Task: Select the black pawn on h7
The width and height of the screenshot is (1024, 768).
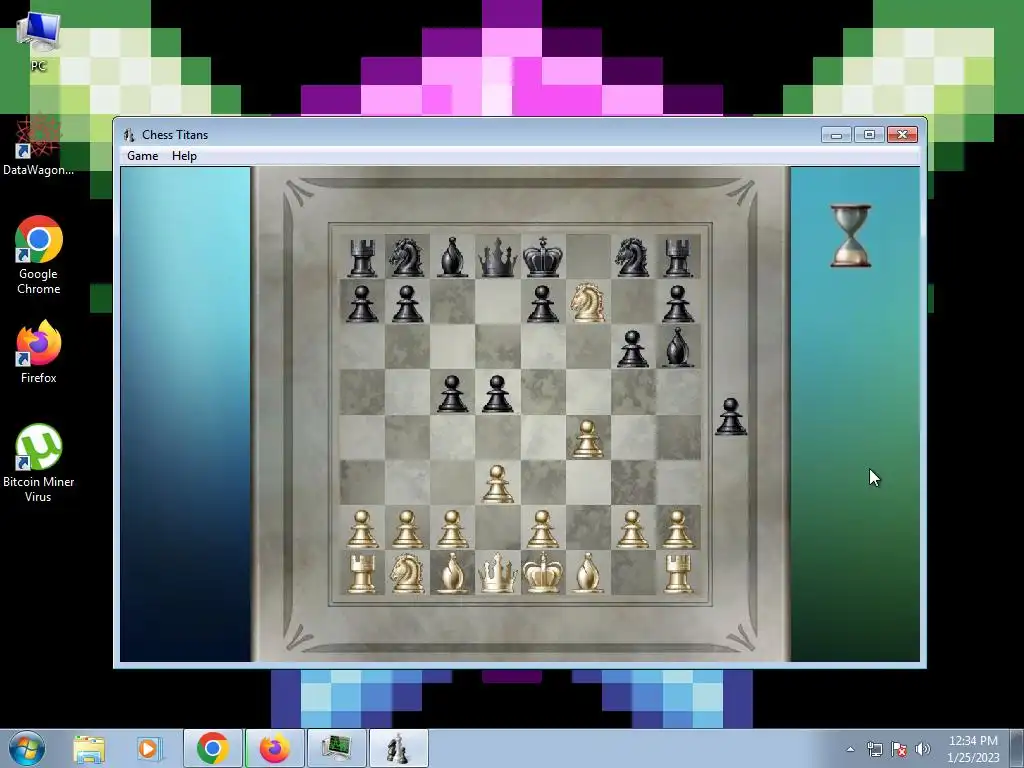Action: click(678, 304)
